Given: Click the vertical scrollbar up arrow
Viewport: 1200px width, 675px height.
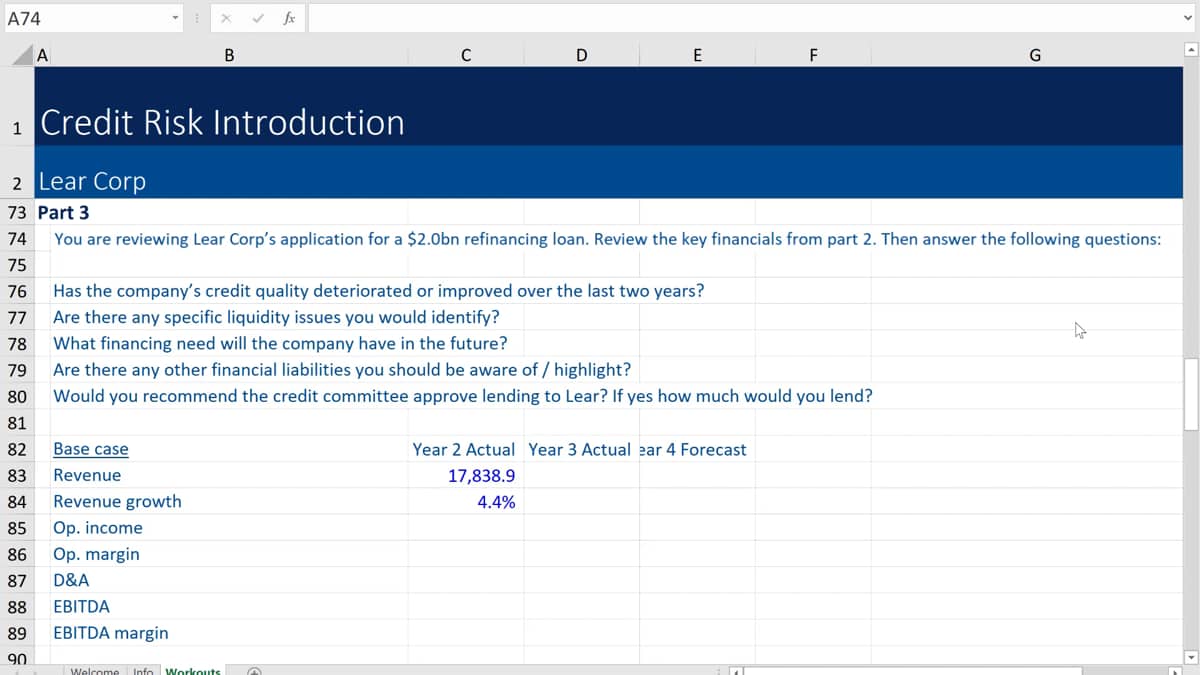Looking at the screenshot, I should tap(1190, 50).
